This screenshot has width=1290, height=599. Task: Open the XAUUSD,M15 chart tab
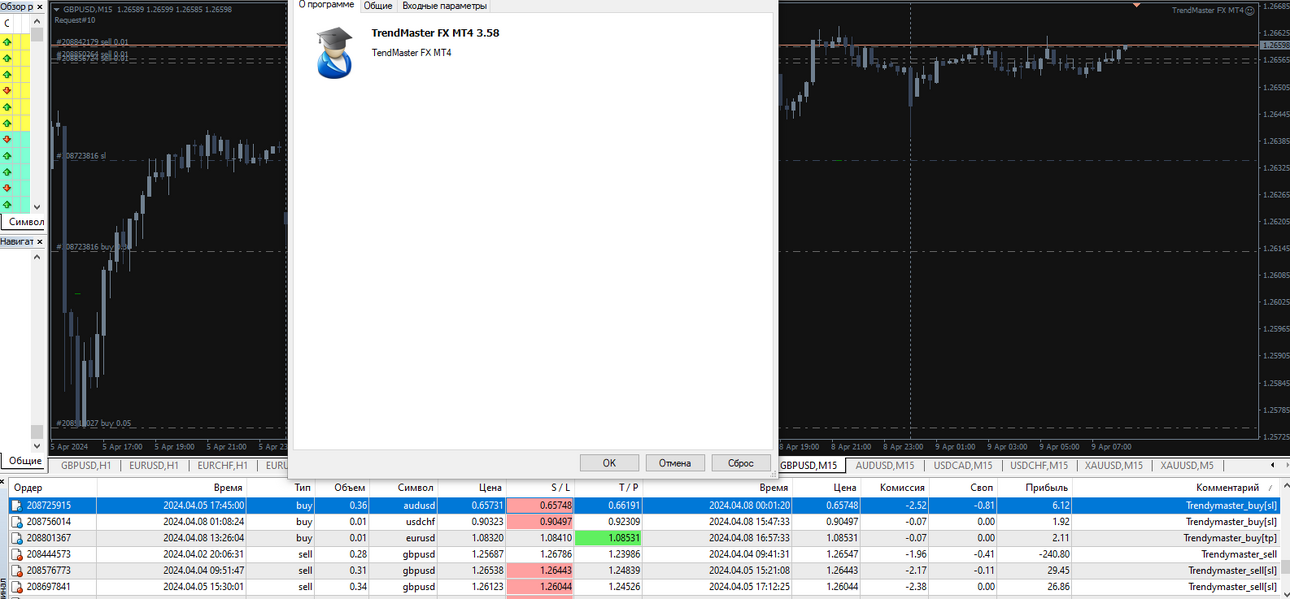[1113, 466]
